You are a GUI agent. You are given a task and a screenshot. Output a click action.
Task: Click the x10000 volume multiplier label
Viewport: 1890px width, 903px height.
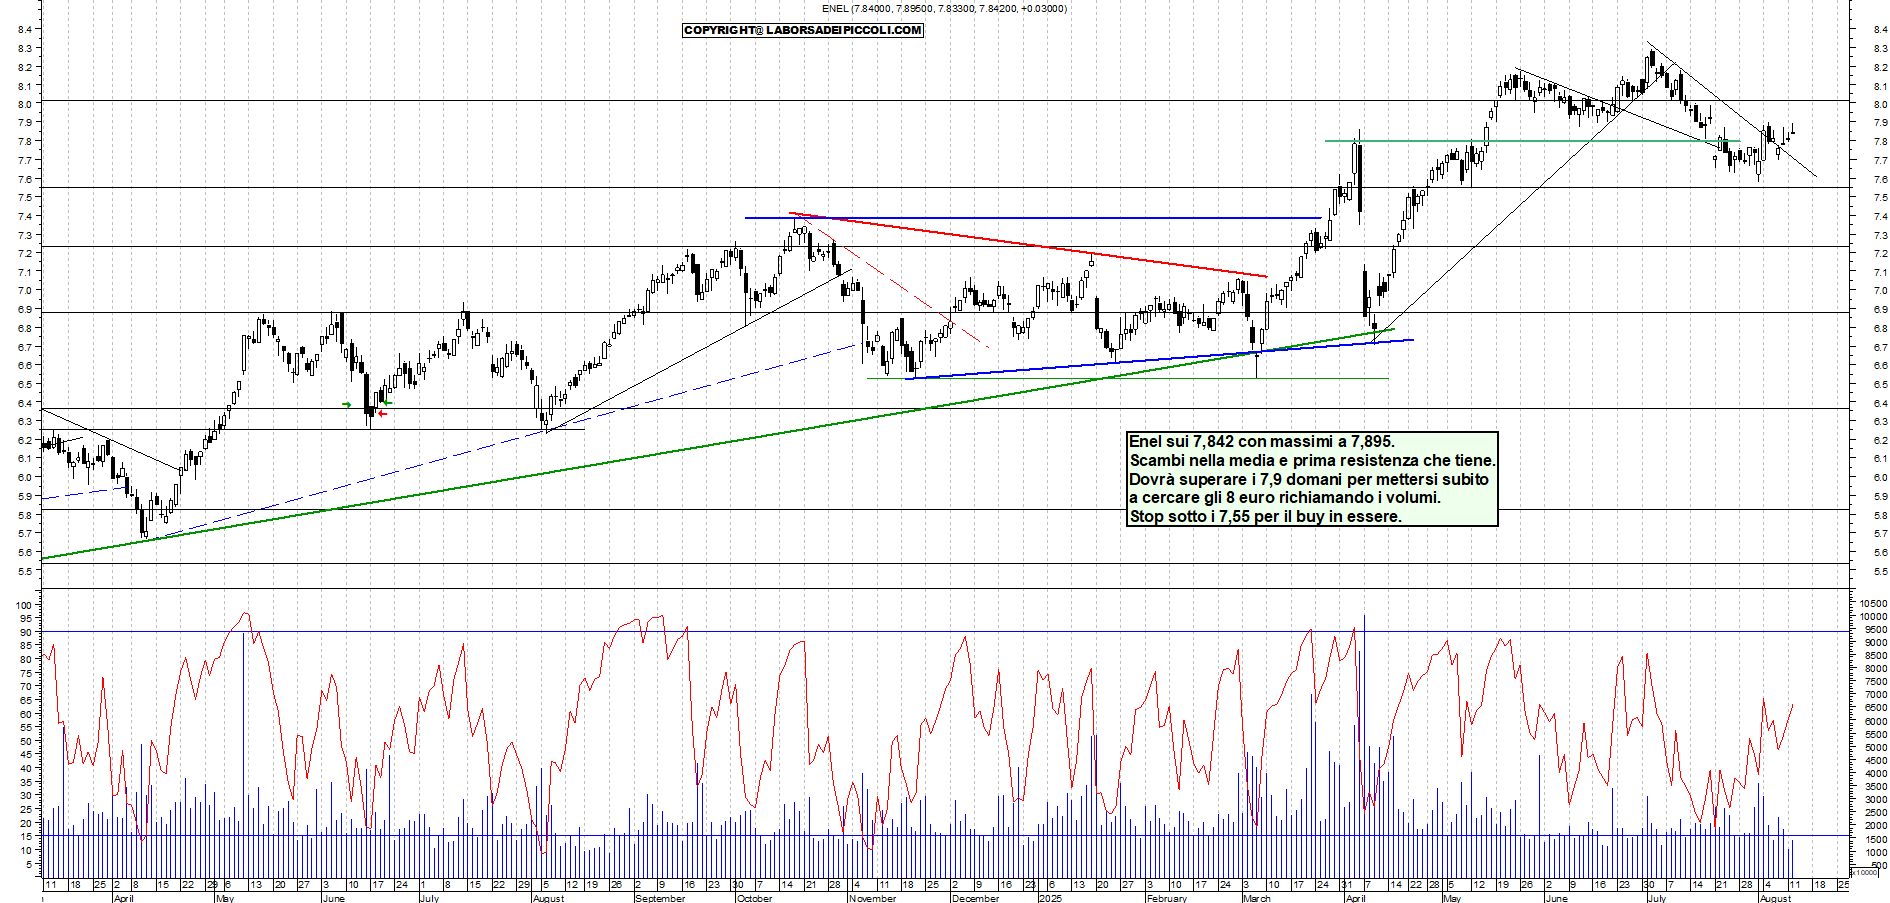click(1865, 872)
